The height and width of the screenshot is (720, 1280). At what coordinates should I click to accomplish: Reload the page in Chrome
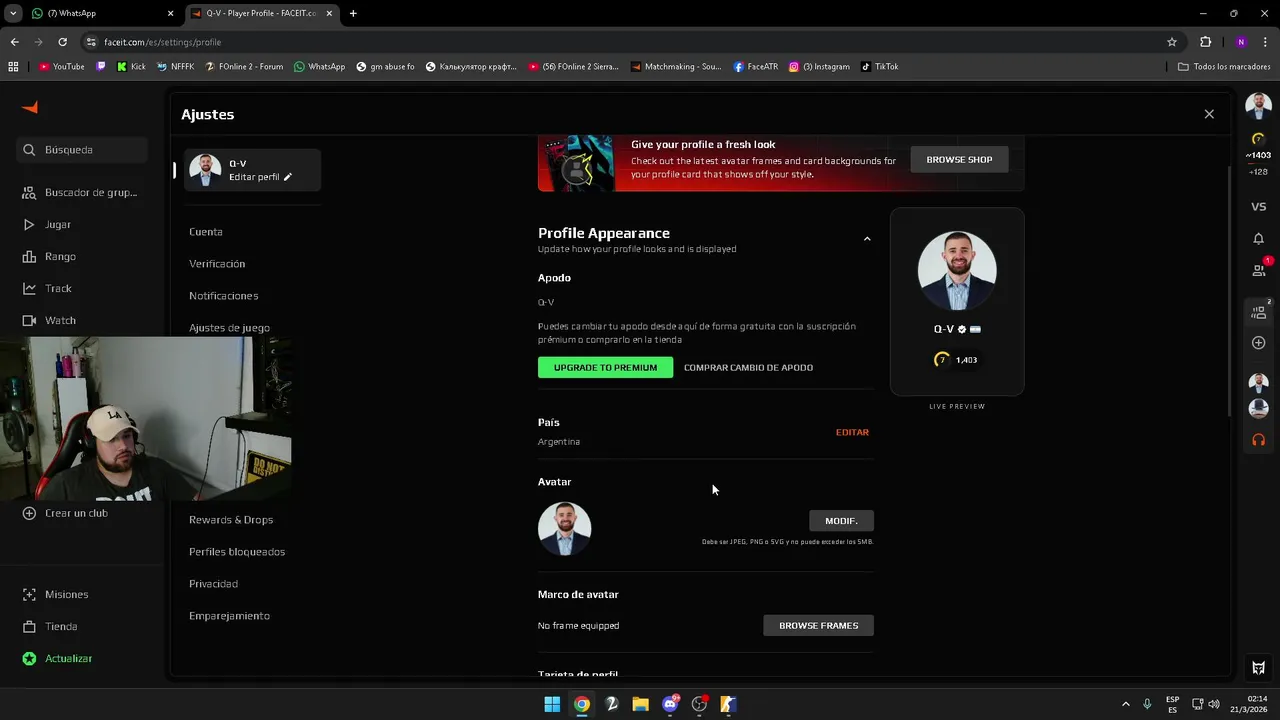(x=62, y=42)
